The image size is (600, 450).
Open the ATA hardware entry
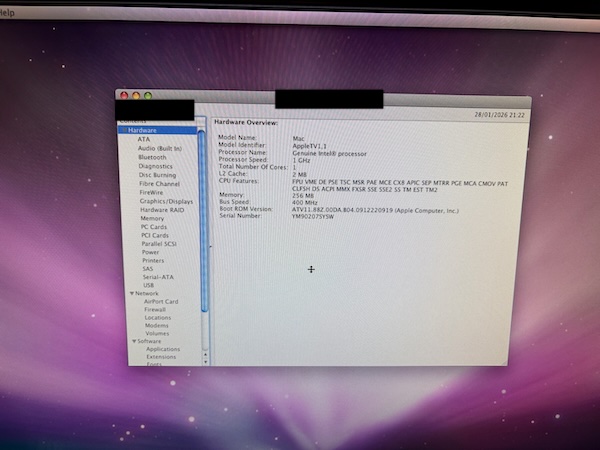pyautogui.click(x=144, y=140)
